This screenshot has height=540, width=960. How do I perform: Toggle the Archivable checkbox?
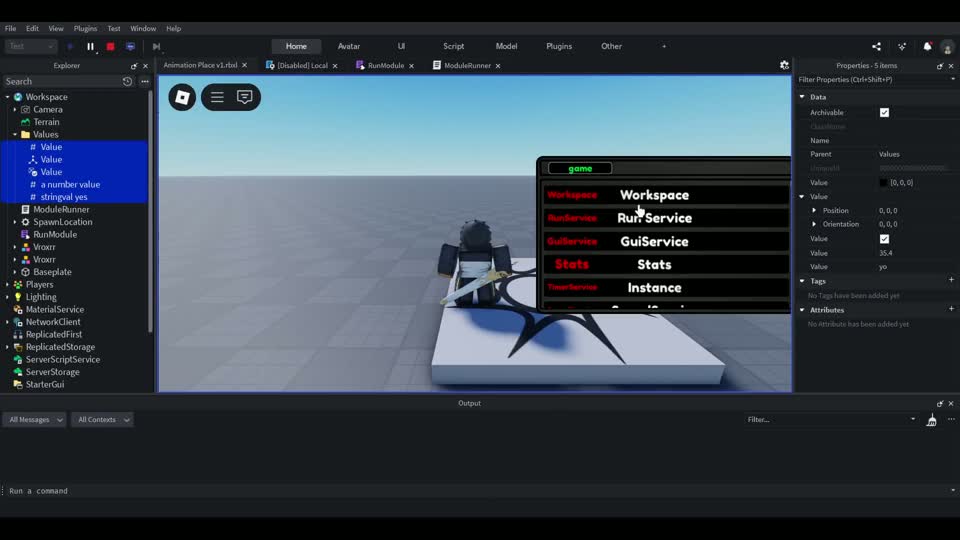[x=884, y=113]
